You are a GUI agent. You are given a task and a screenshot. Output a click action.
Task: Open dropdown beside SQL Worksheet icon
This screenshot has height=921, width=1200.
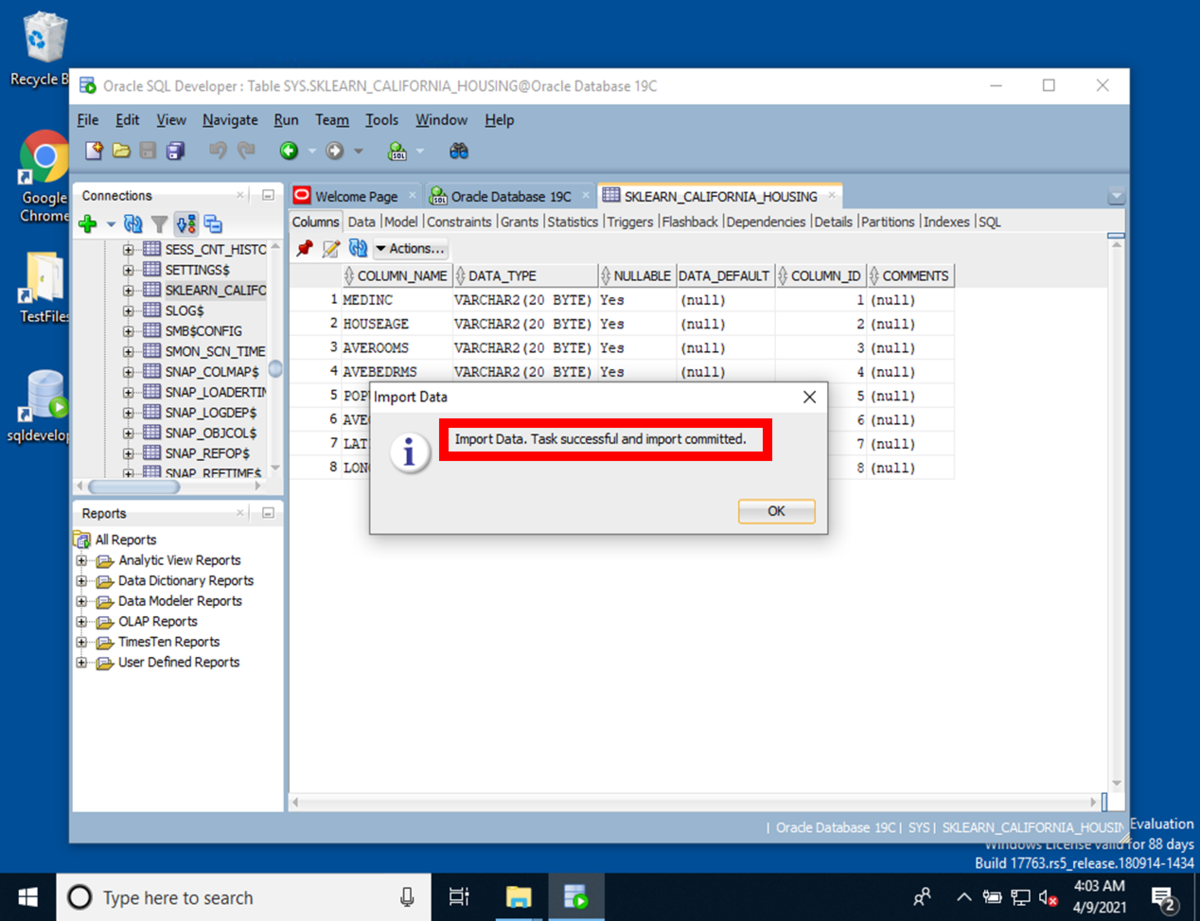pos(420,152)
